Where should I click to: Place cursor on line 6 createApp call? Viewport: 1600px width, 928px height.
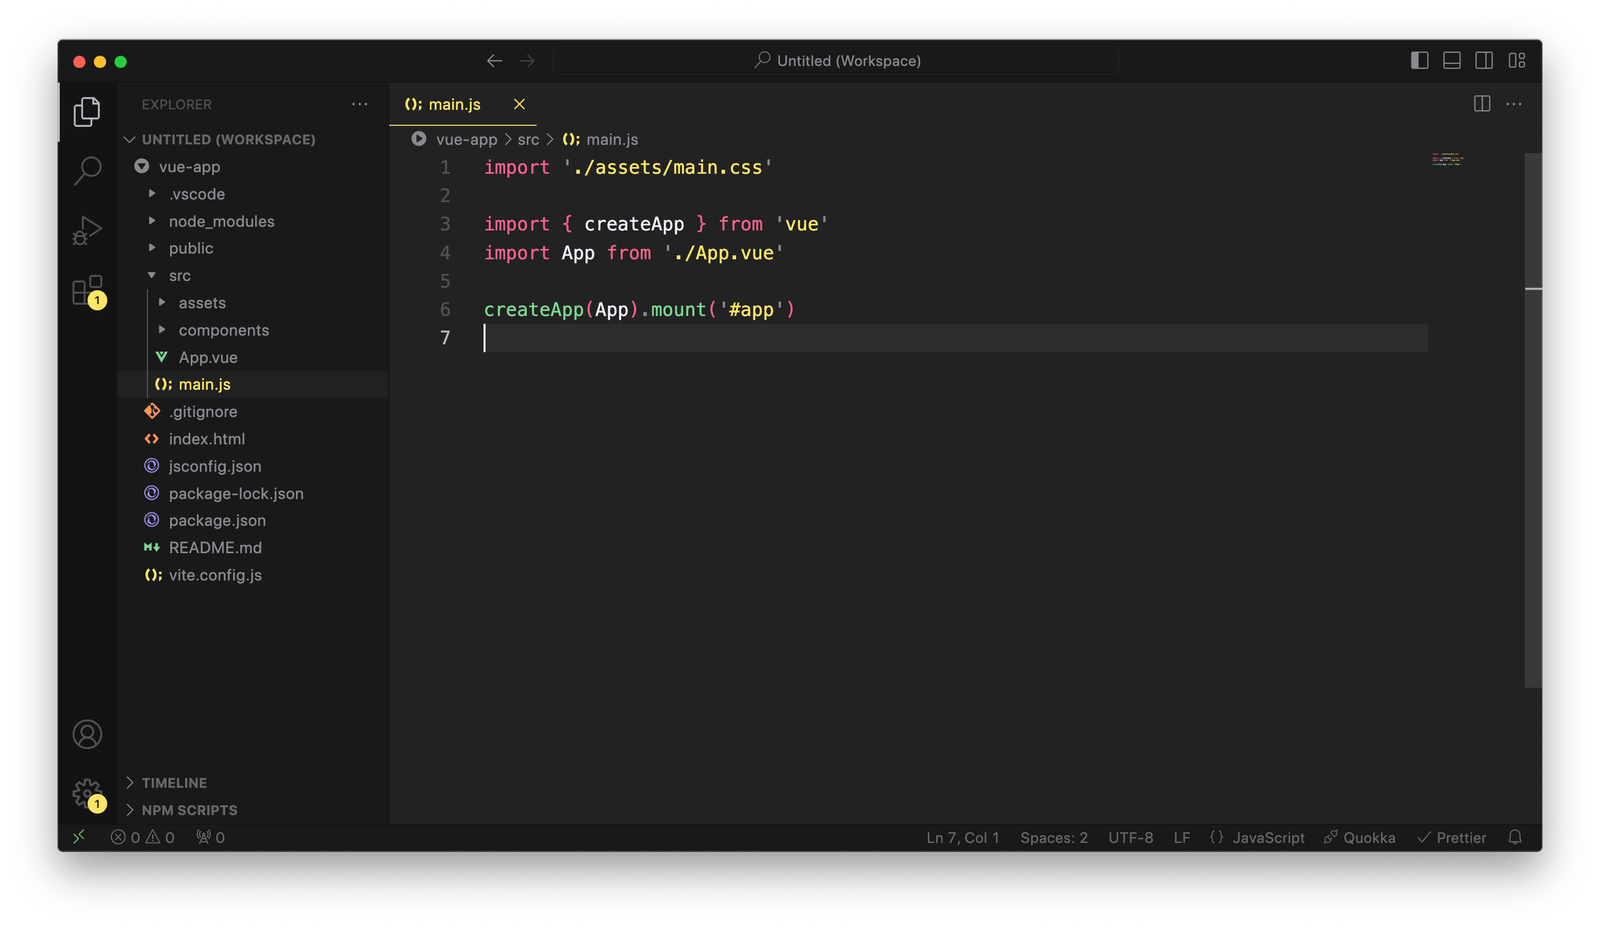click(x=639, y=310)
